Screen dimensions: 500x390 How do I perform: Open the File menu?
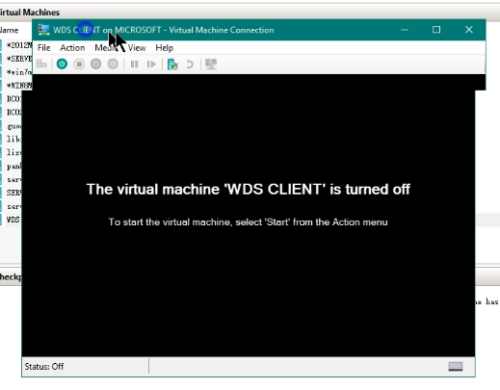click(44, 48)
